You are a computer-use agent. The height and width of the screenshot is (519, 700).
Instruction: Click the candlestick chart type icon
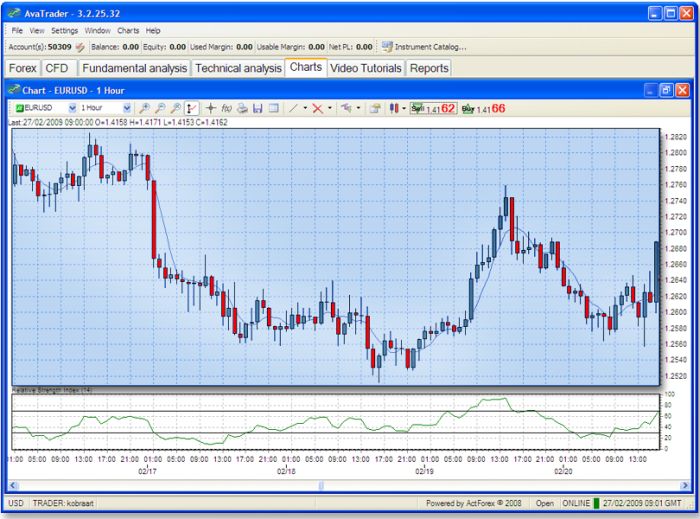tap(394, 108)
